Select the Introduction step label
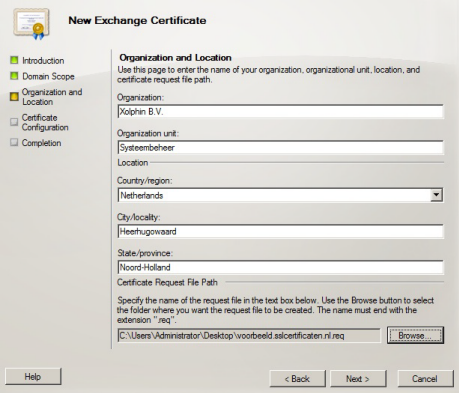This screenshot has height=393, width=459. (43, 61)
